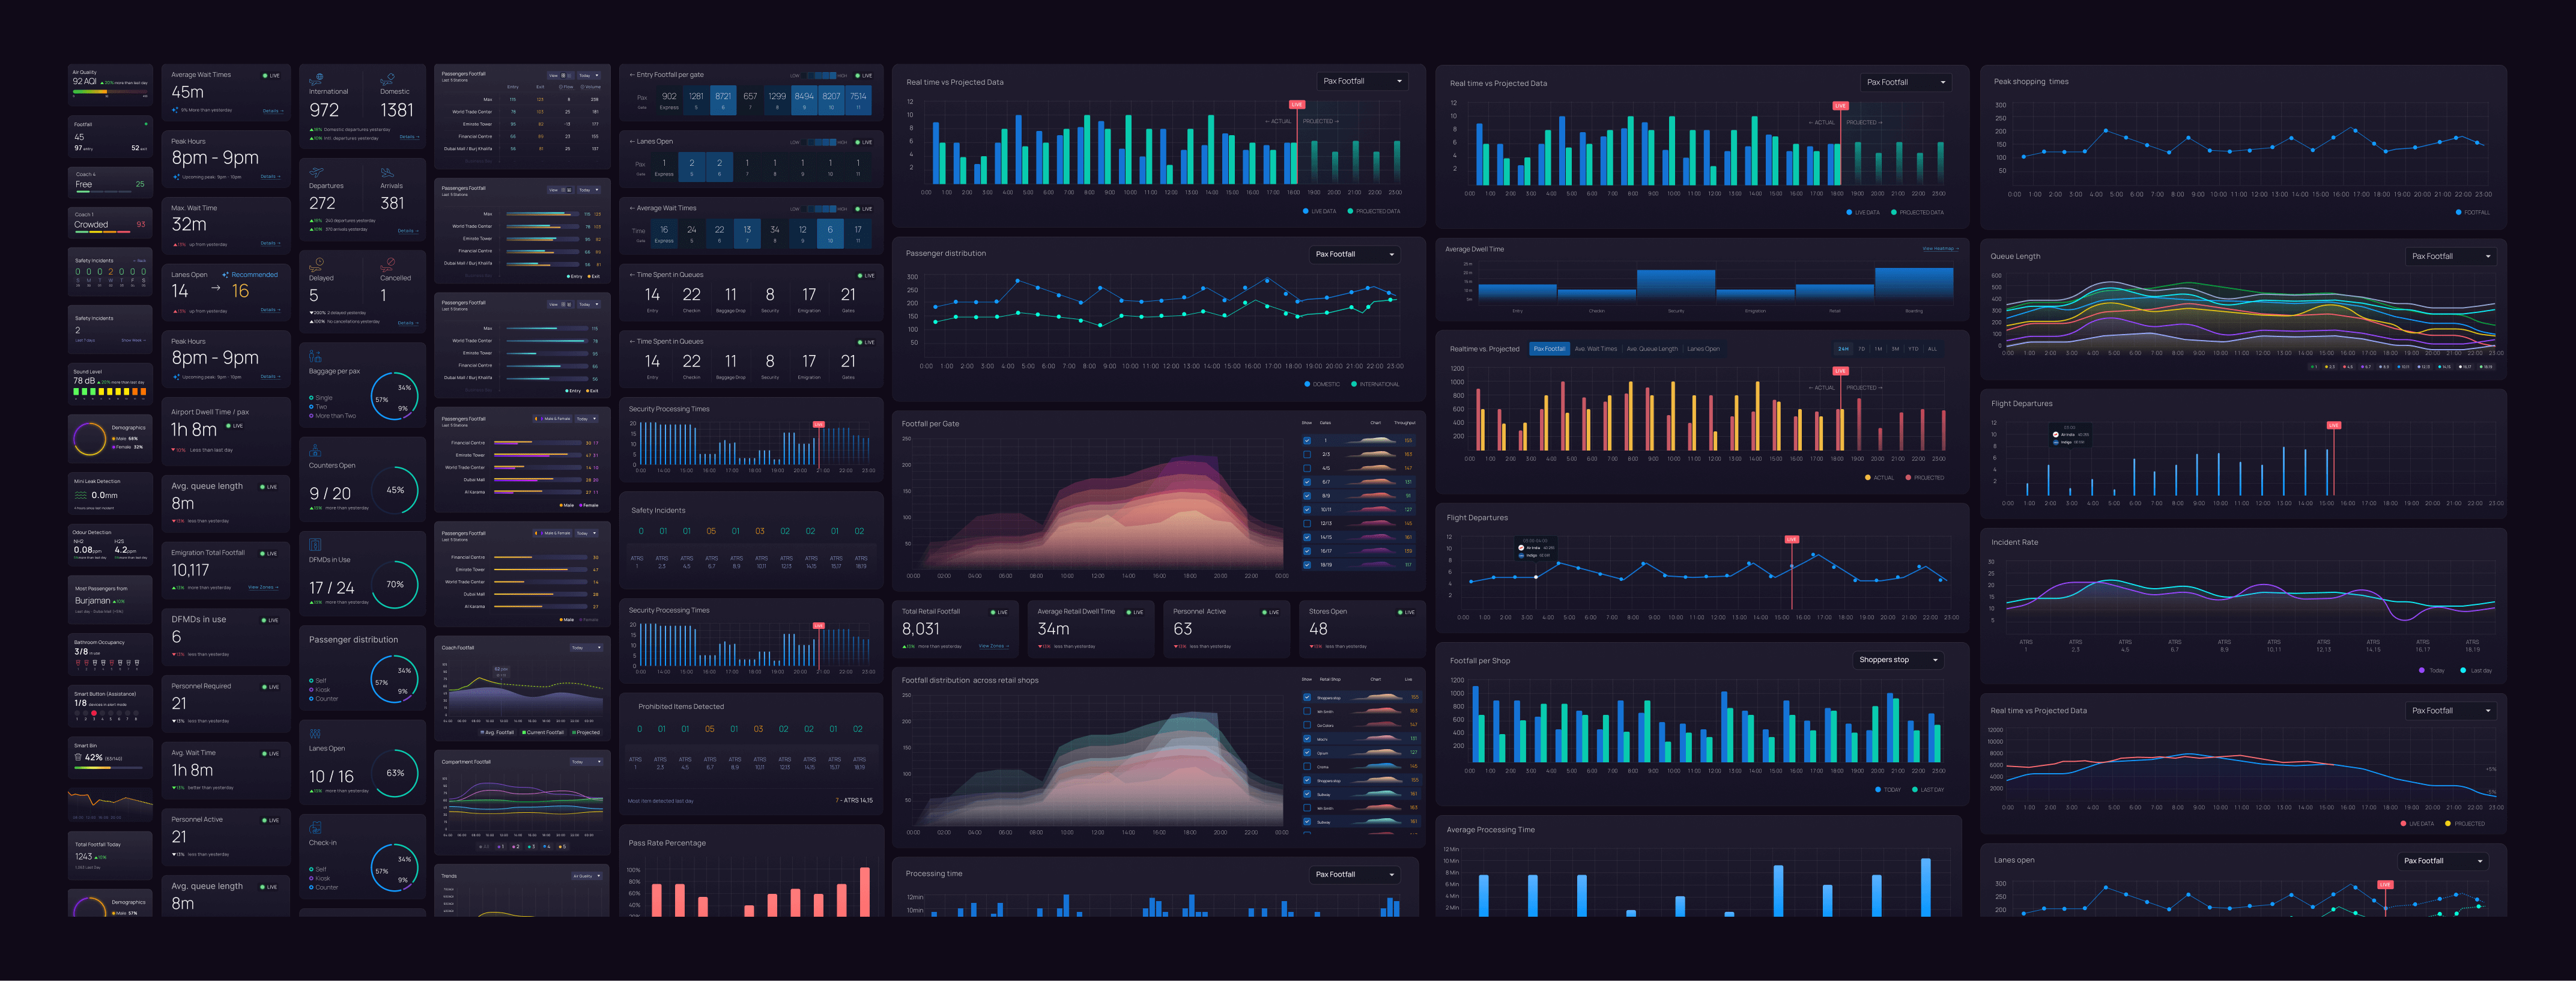Viewport: 2576px width, 981px height.
Task: Check the gate 2/3 checkbox
Action: pos(1306,454)
